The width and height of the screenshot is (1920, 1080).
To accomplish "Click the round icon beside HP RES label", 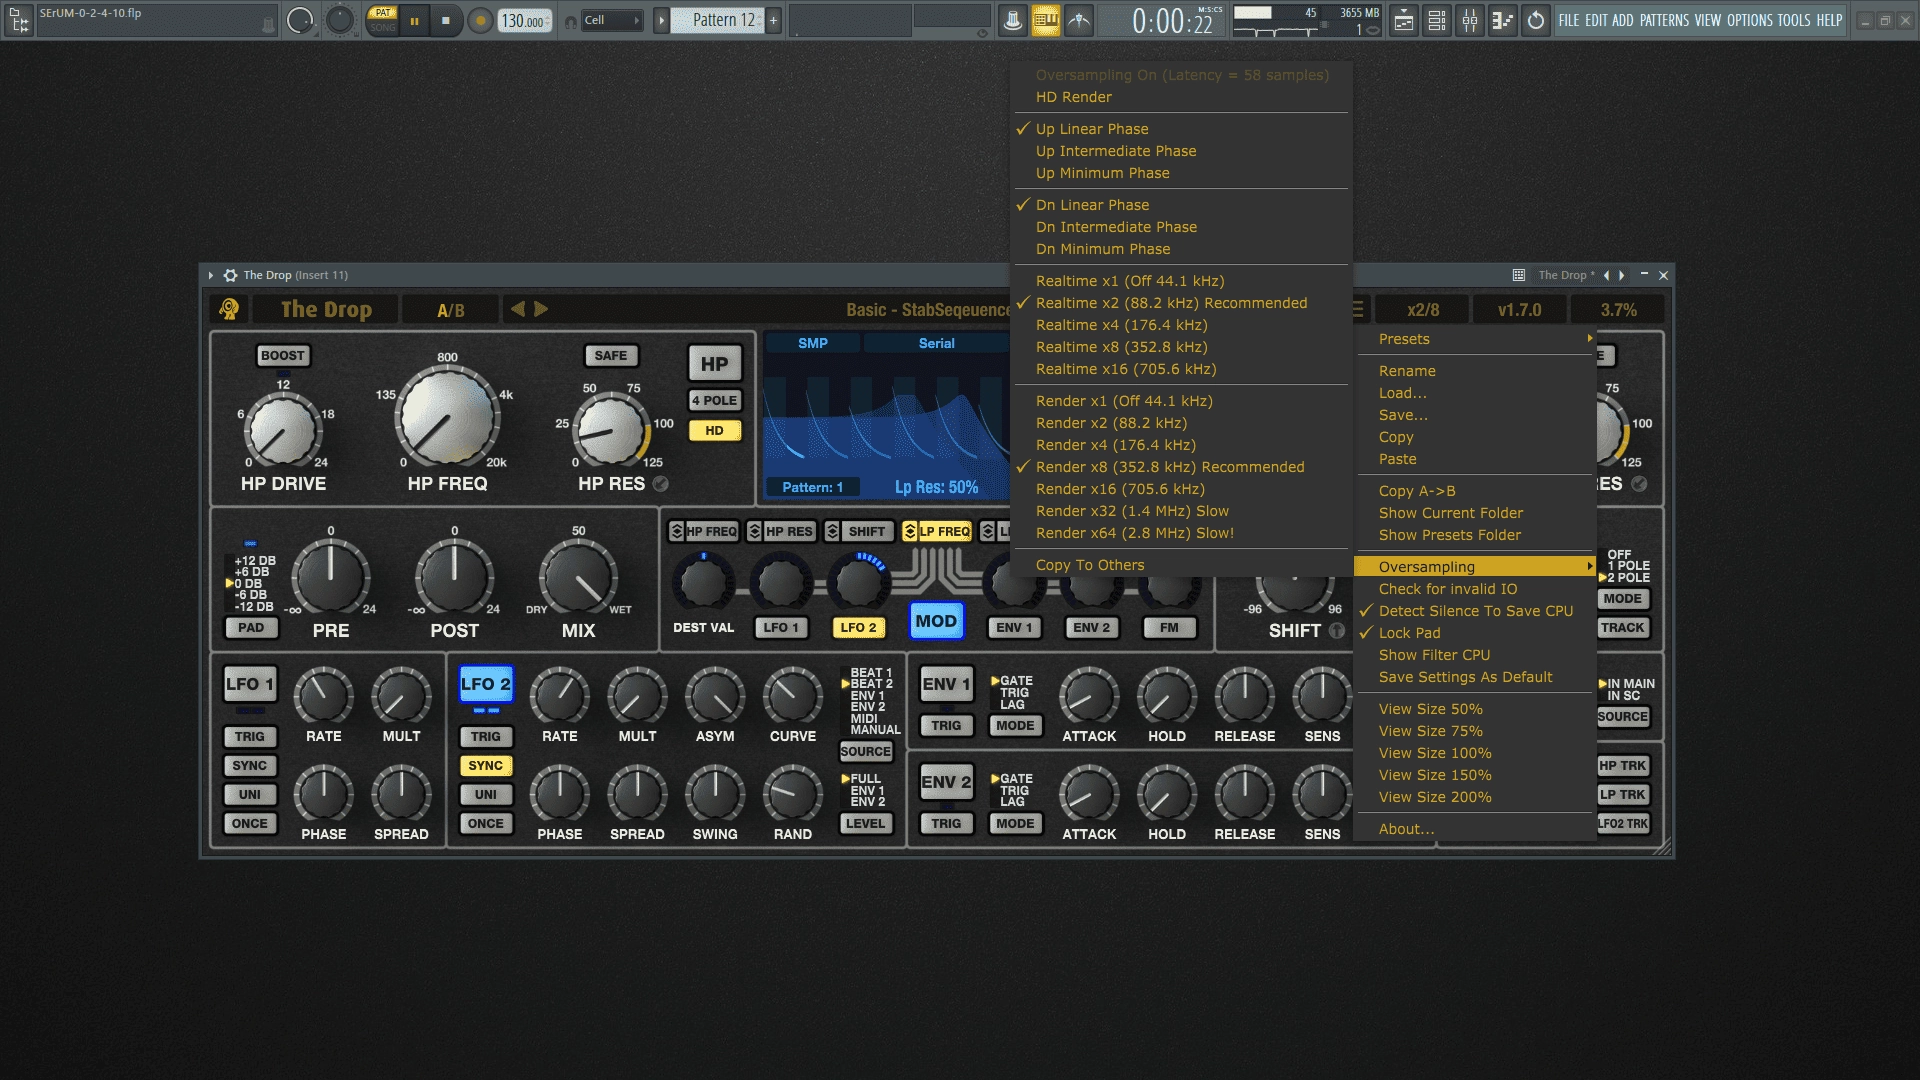I will [660, 484].
